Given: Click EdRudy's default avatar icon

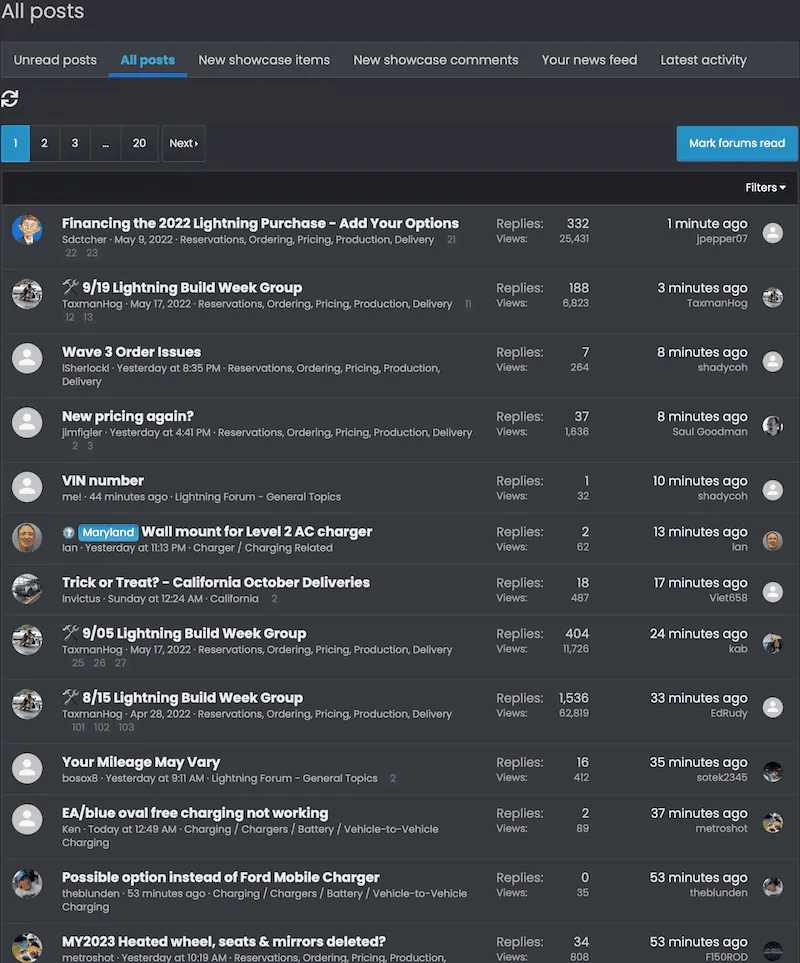Looking at the screenshot, I should [x=772, y=708].
